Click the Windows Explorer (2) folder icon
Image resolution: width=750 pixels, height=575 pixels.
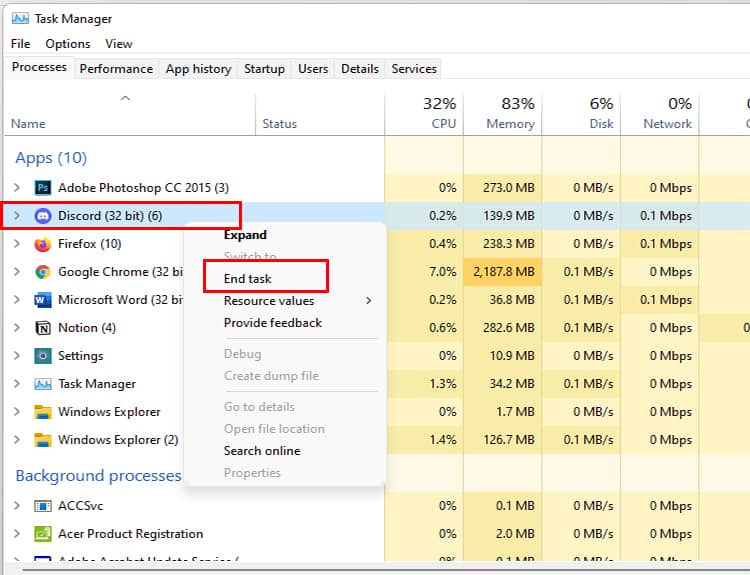(x=43, y=440)
